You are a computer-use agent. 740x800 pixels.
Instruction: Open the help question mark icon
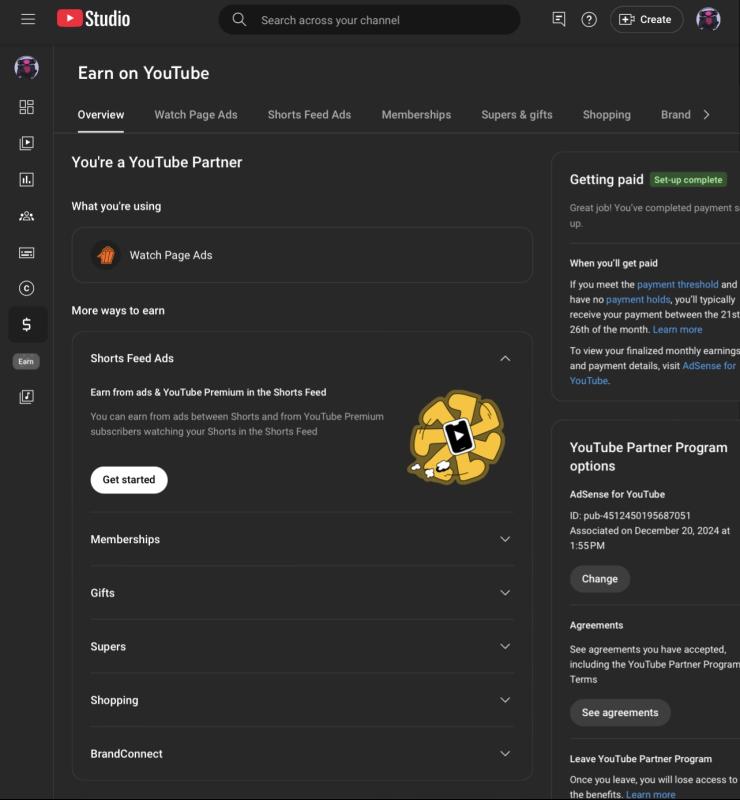coord(589,19)
